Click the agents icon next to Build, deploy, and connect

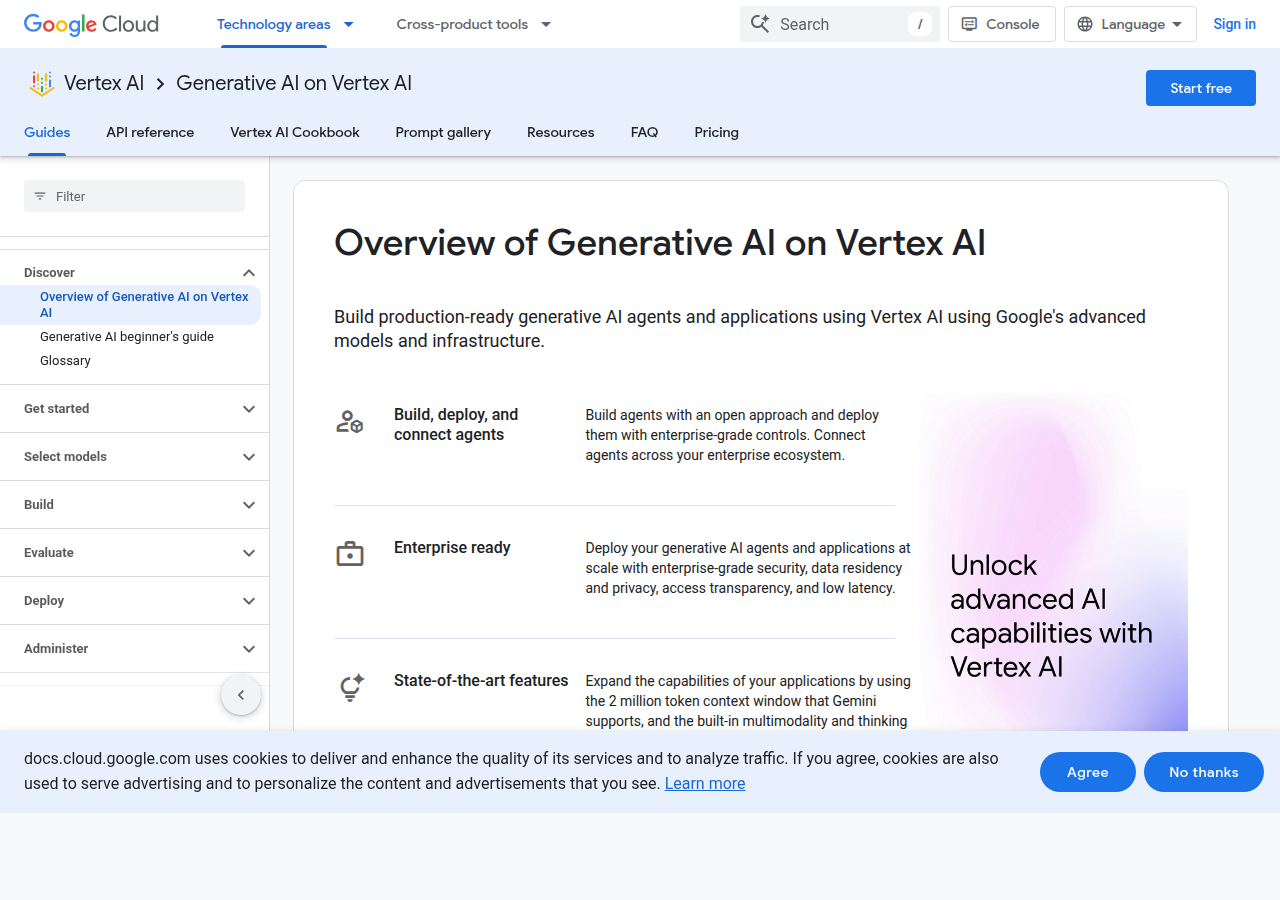349,421
